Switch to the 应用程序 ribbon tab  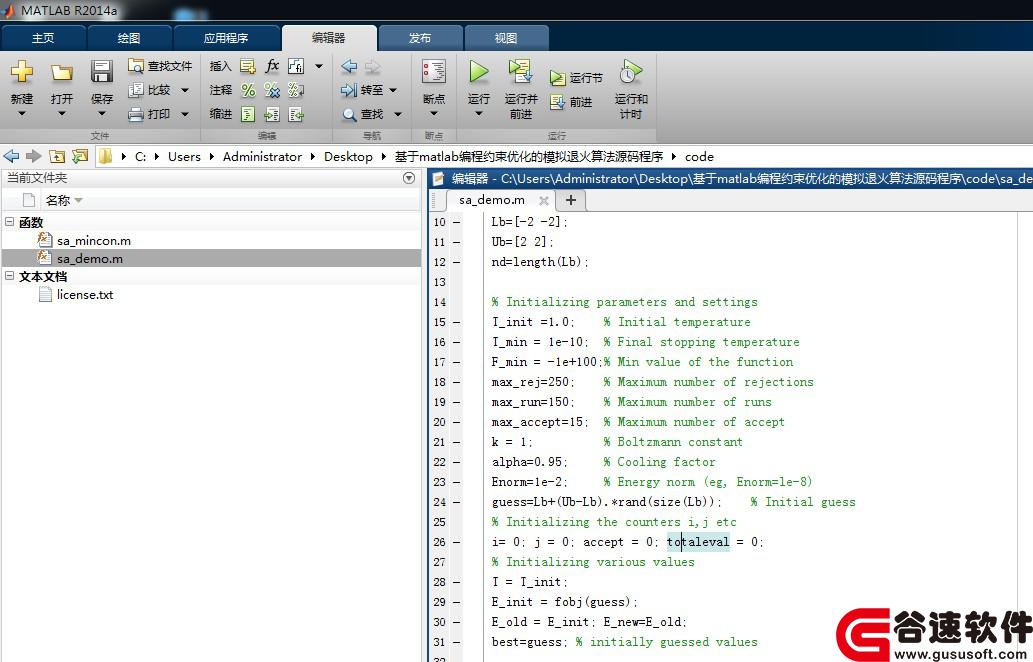pos(226,38)
